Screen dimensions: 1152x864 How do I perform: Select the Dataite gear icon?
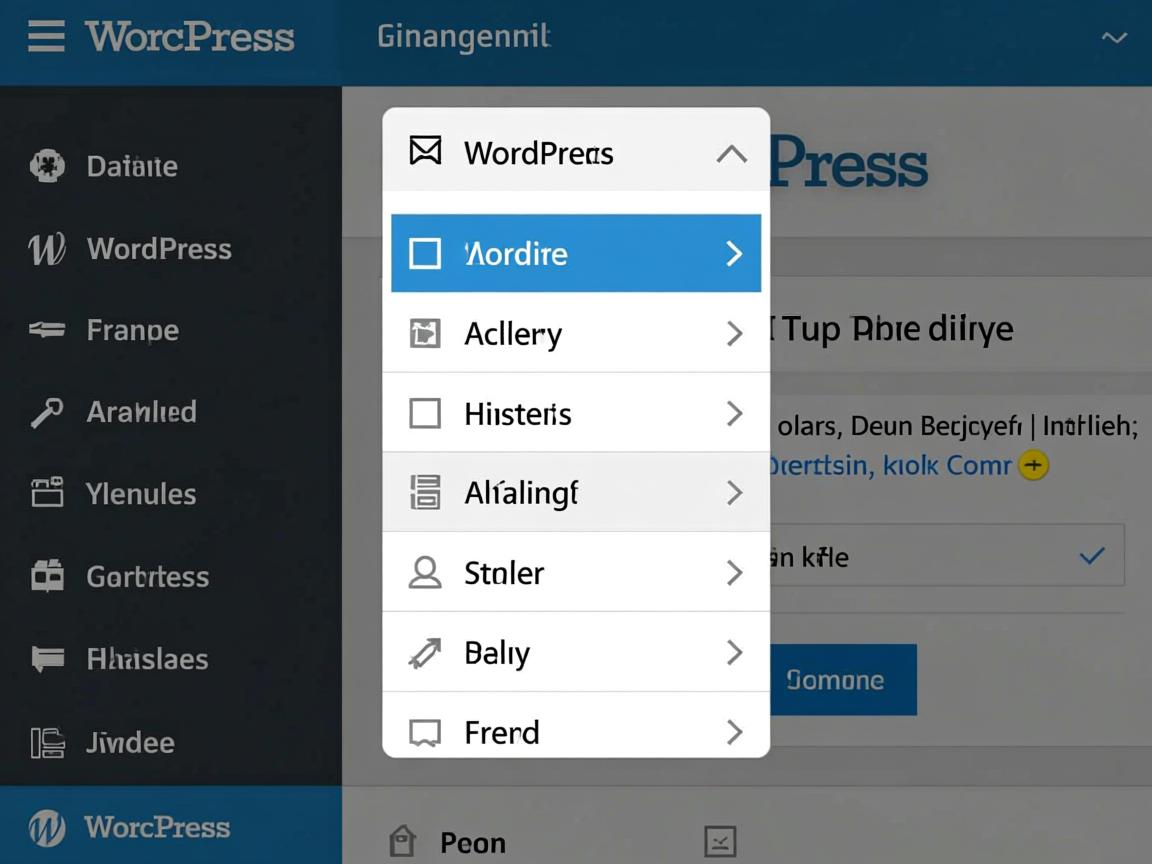tap(46, 166)
